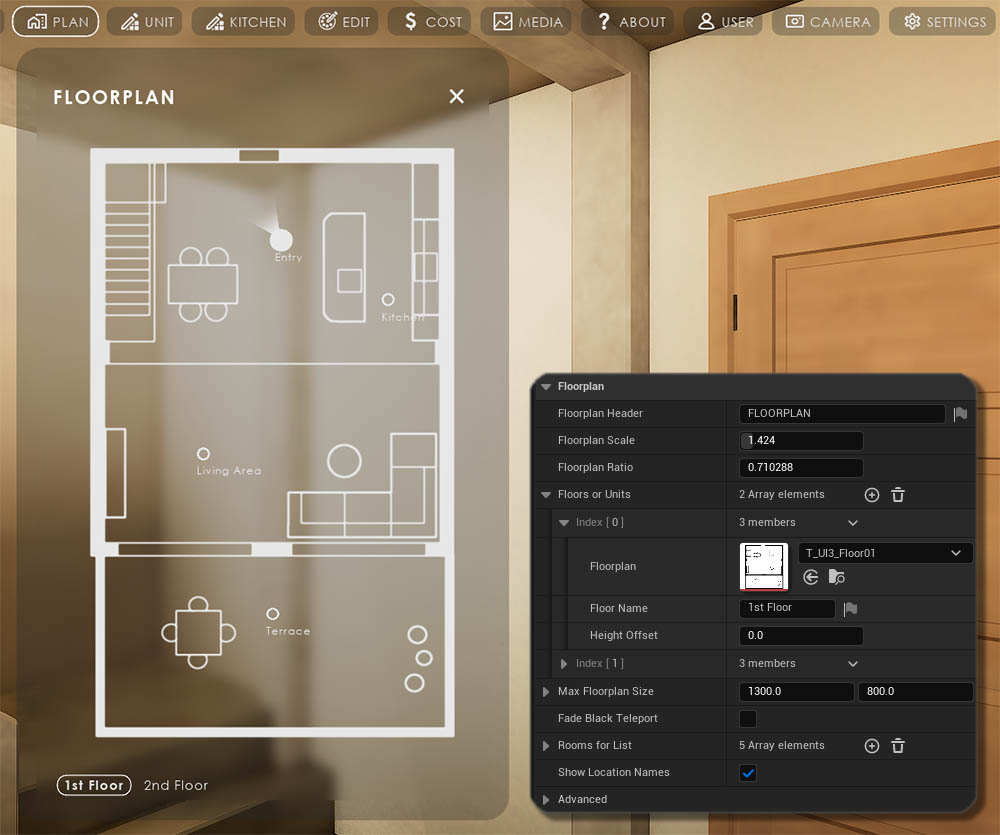
Task: Click the T_UI3_Floor01 floorplan thumbnail
Action: click(764, 566)
